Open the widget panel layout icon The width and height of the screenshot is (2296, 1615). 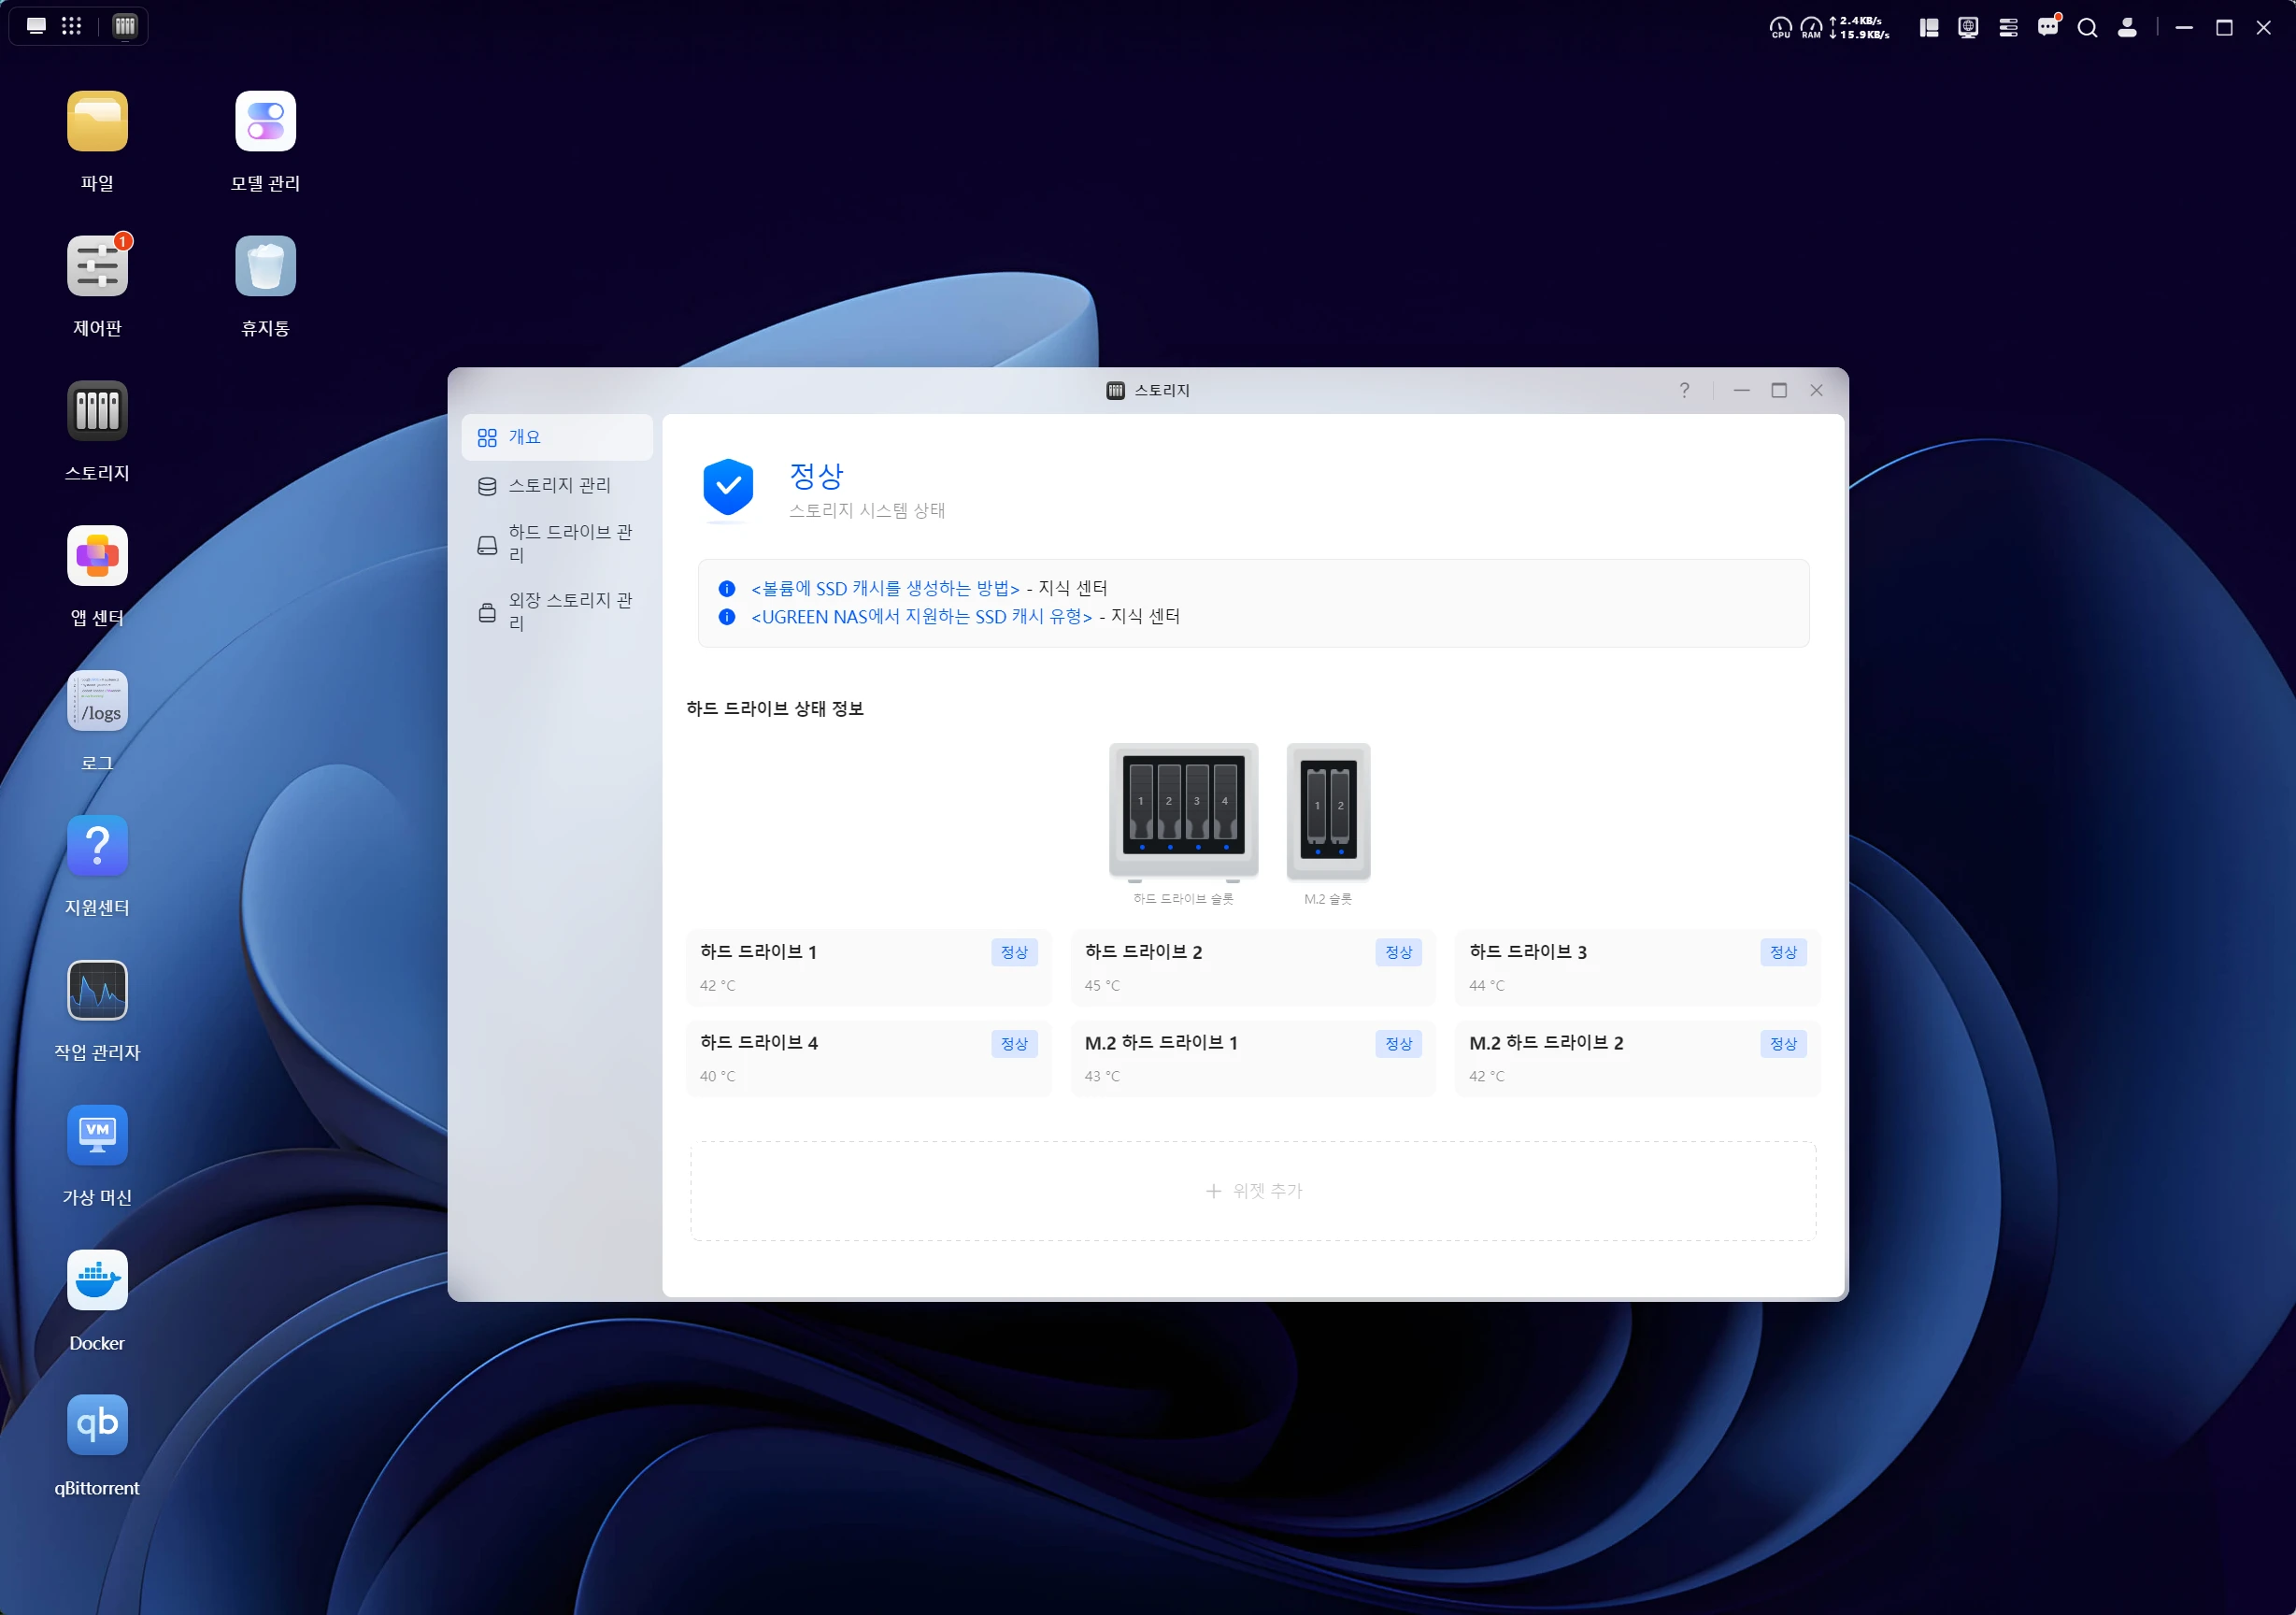point(1929,27)
